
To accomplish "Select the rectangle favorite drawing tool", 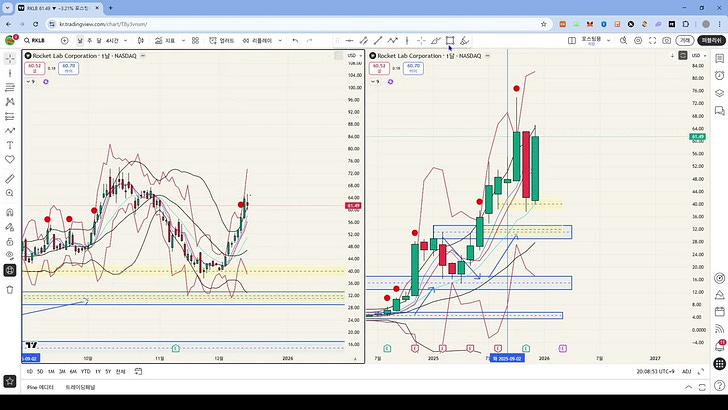I will tap(450, 41).
